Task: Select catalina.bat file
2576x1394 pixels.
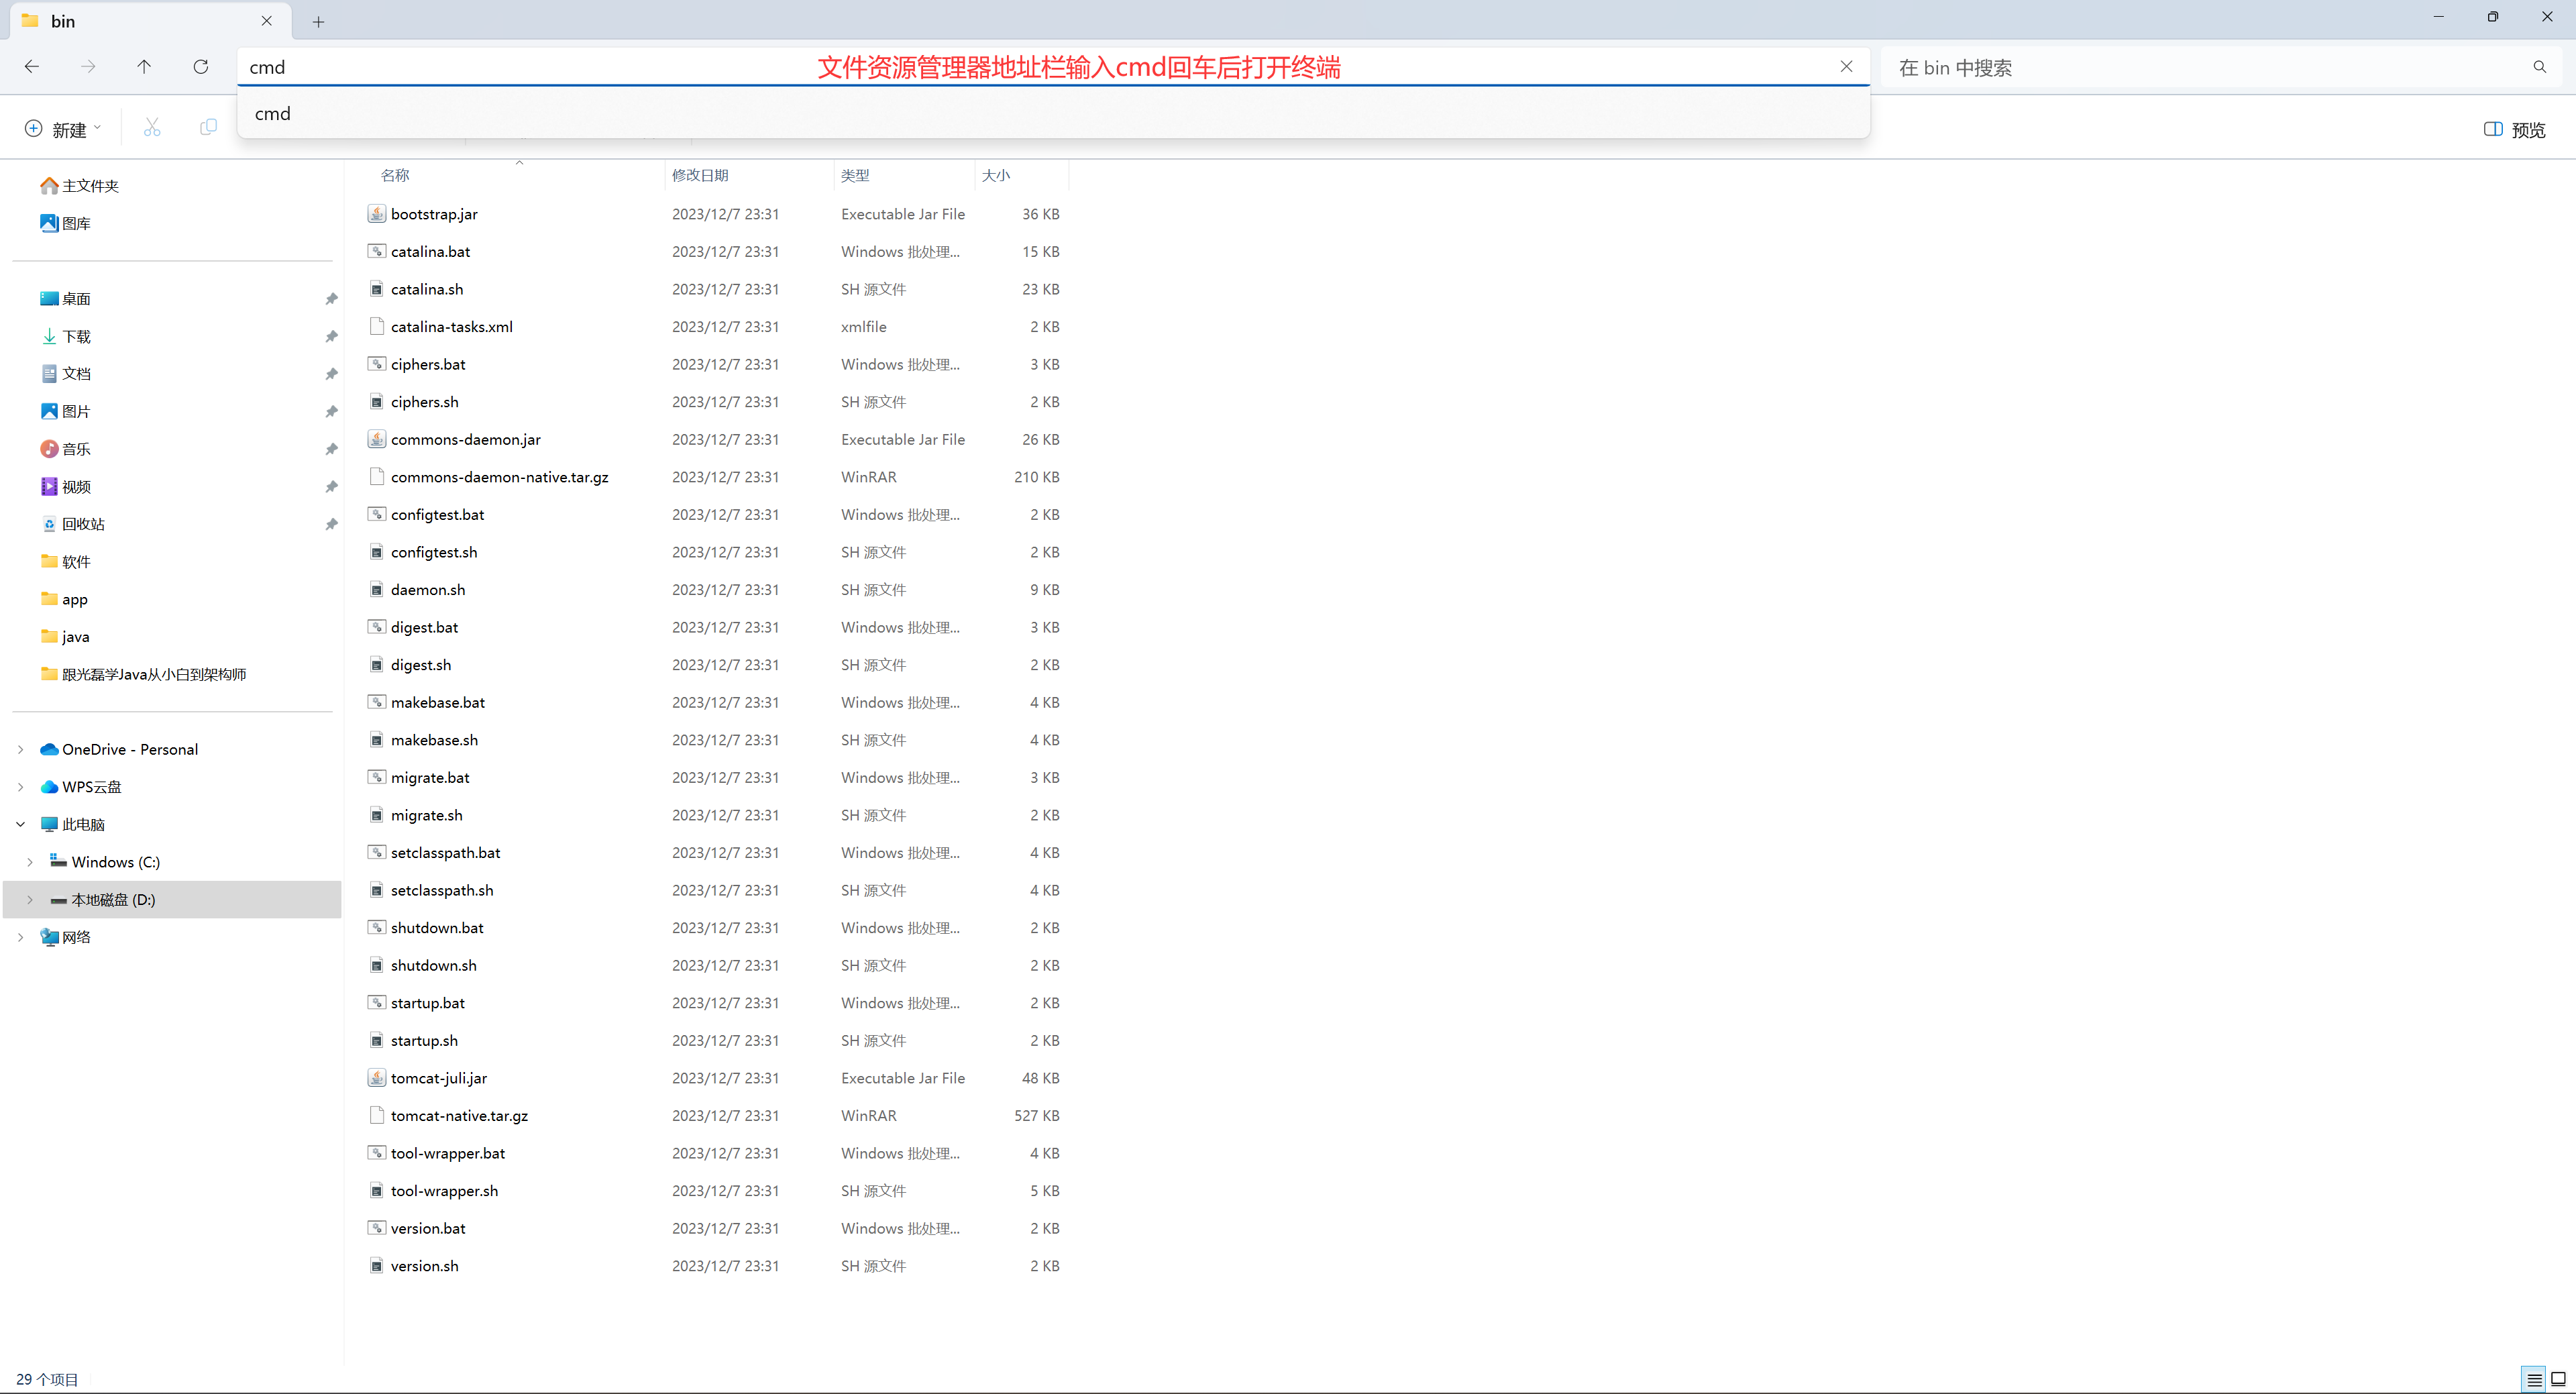Action: [x=430, y=252]
